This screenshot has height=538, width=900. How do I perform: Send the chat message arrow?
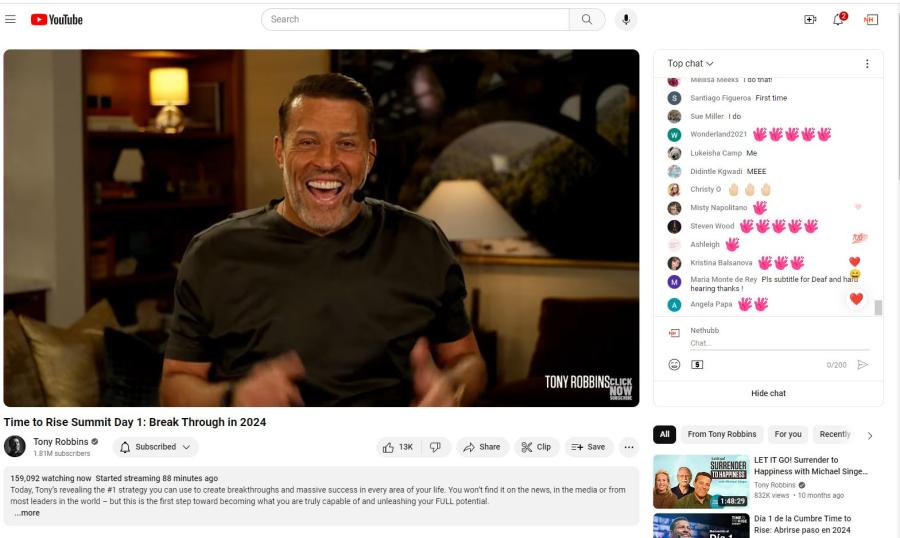(x=862, y=365)
